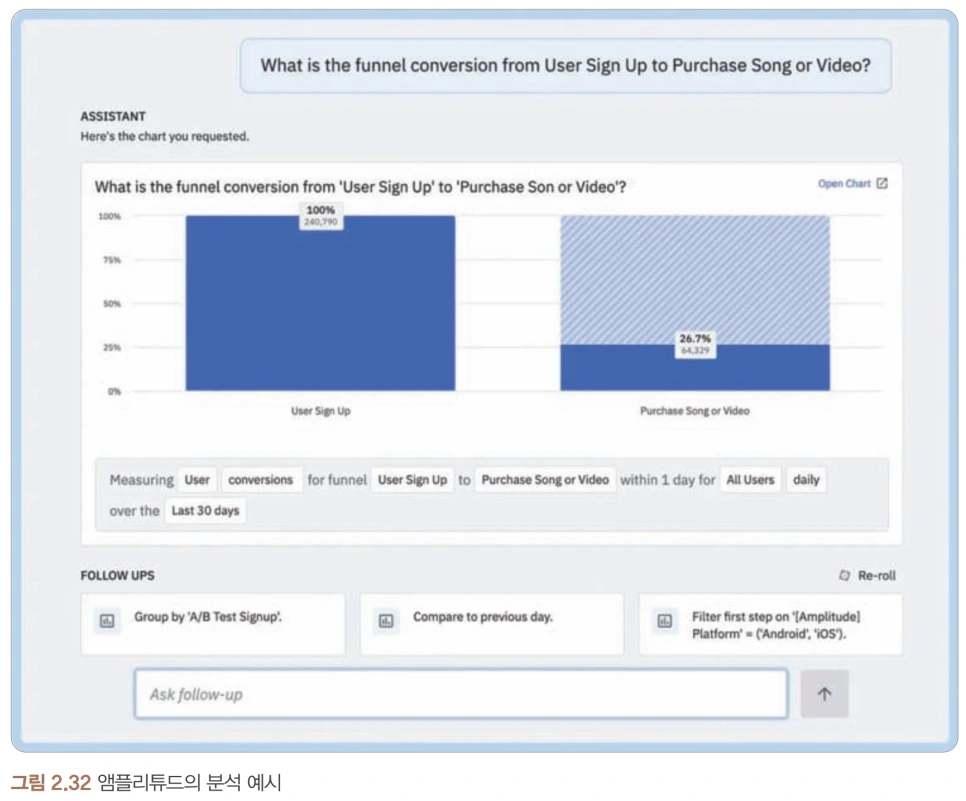Click the 'FOLLOW UPS' heading
This screenshot has width=966, height=801.
coord(118,575)
